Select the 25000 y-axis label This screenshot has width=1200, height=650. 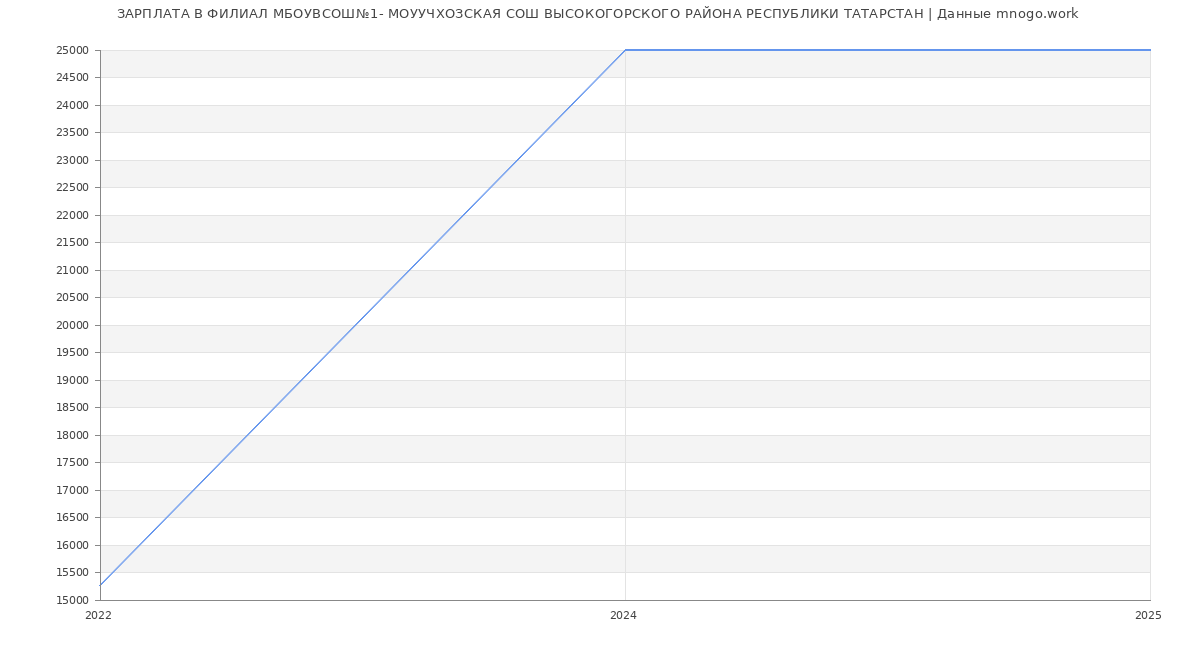pyautogui.click(x=72, y=50)
